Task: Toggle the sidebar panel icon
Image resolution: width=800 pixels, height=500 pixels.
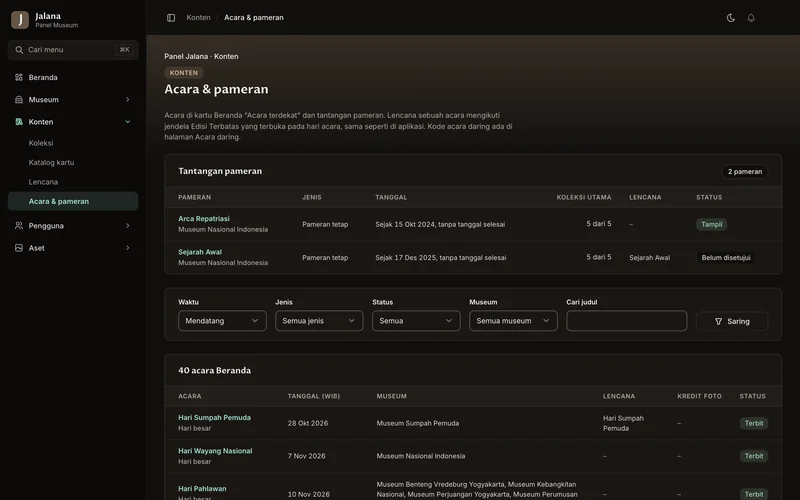Action: click(x=171, y=18)
